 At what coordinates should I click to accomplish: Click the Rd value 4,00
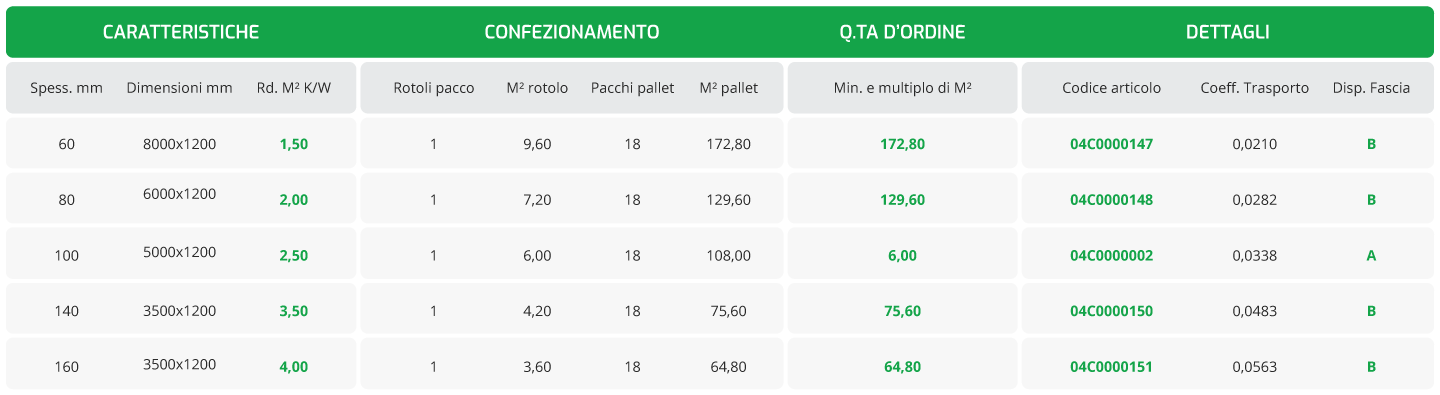coord(294,367)
